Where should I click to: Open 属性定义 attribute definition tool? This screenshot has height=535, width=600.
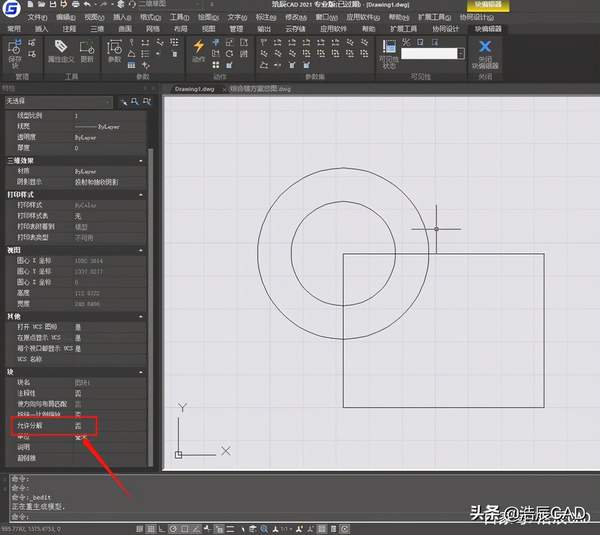click(x=61, y=51)
